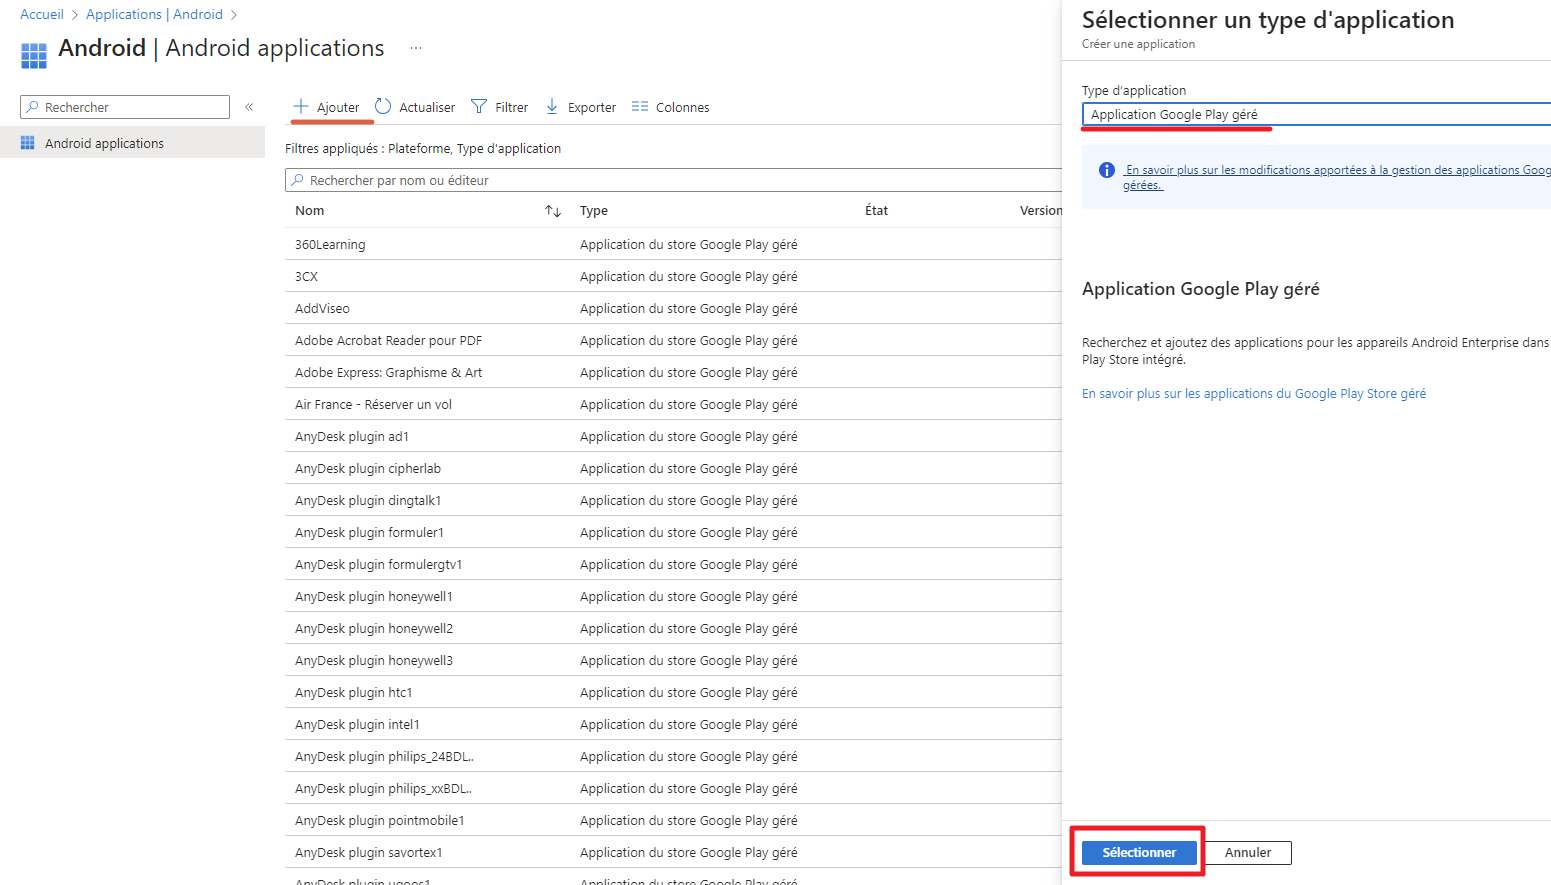Open AnyDesk plugin formuler1
Viewport: 1551px width, 885px height.
point(369,533)
